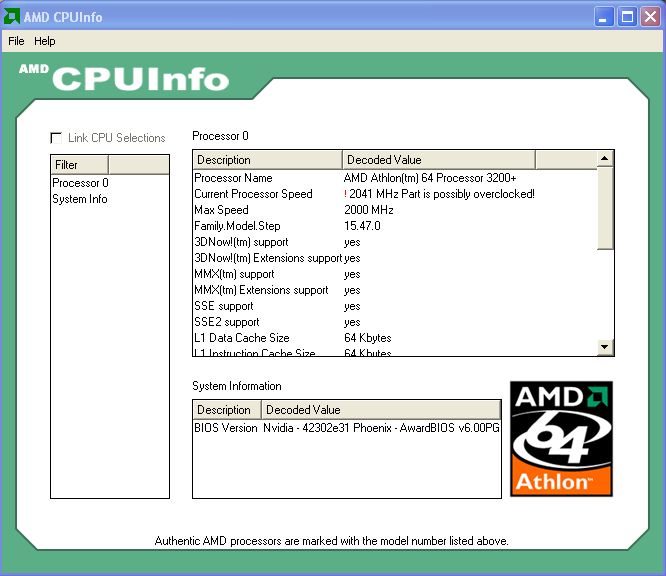Click the Nvidia AwardBIOS version value
666x576 pixels.
(381, 428)
